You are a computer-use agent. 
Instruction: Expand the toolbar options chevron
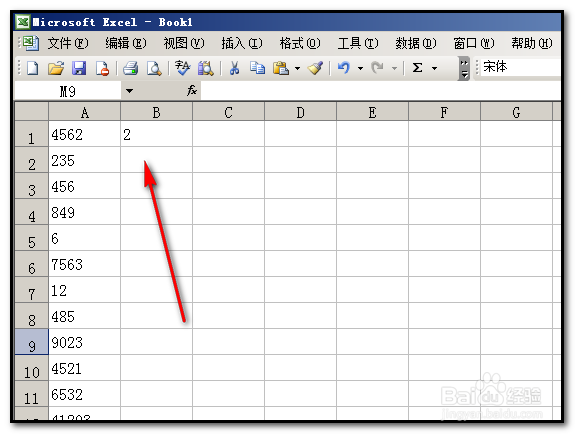click(x=464, y=68)
